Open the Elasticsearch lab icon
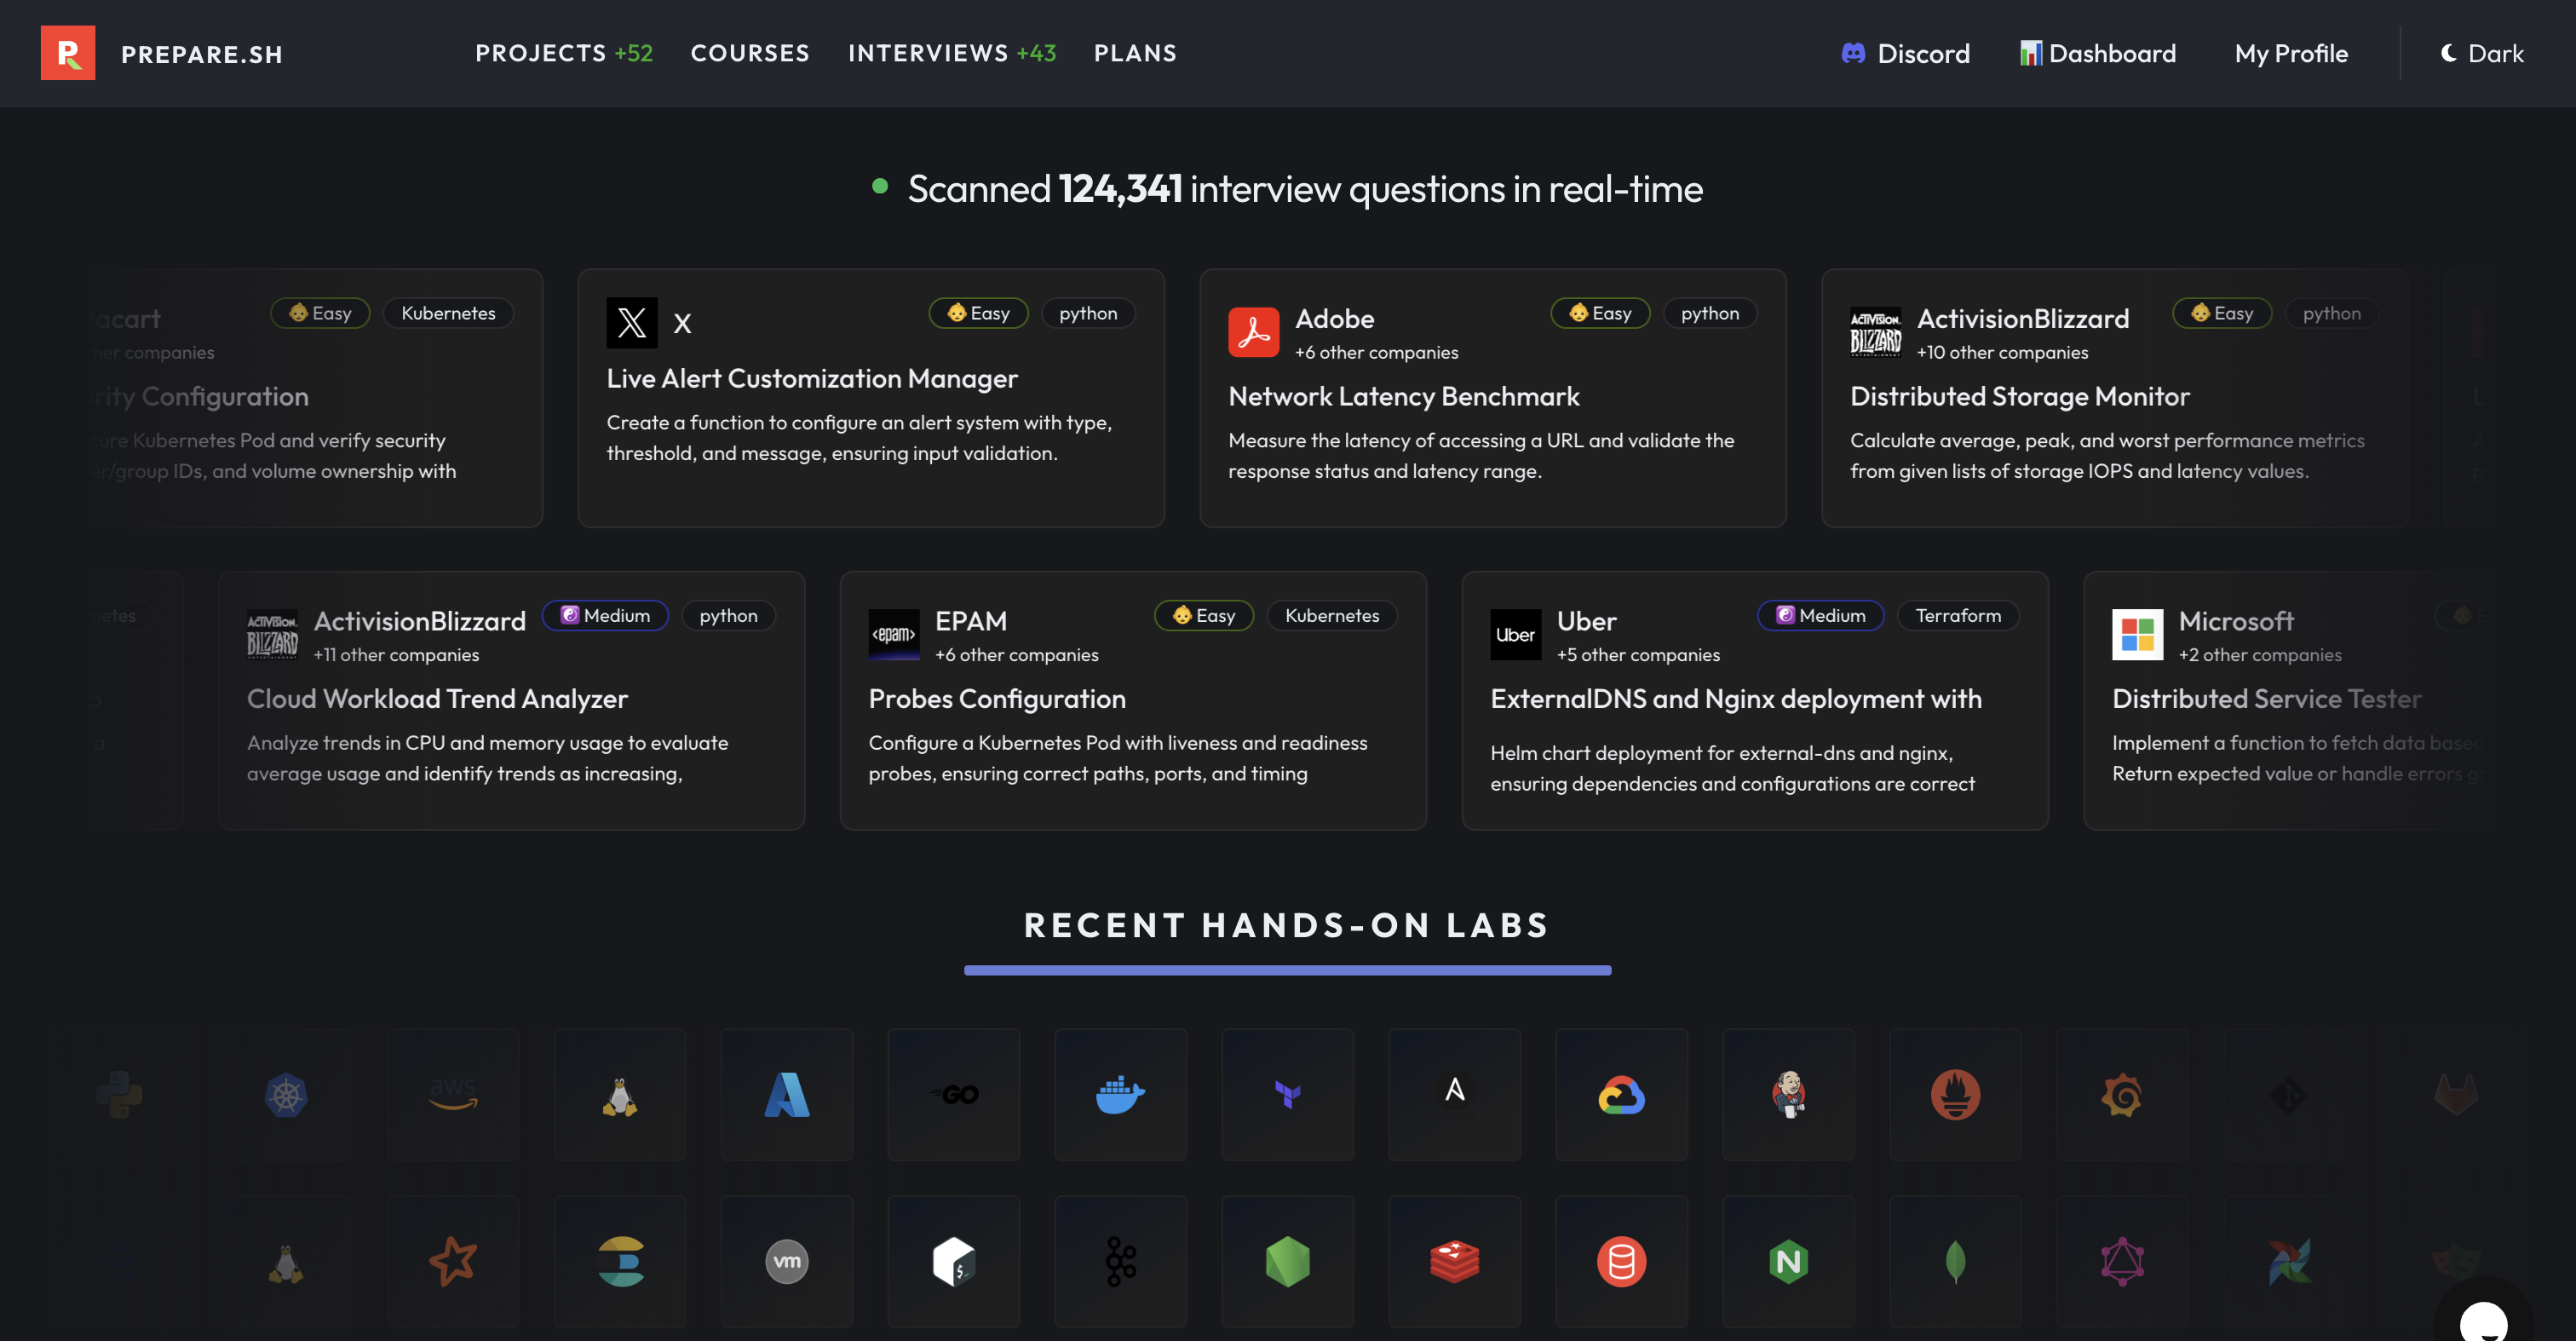Viewport: 2576px width, 1341px height. point(620,1262)
